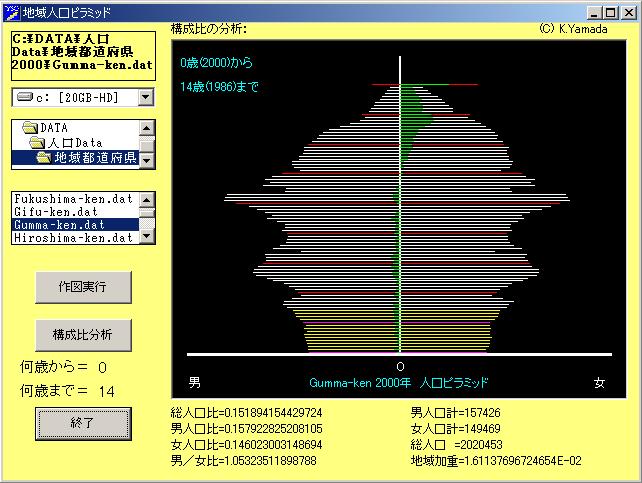Click the 構成比の分析 heading label
Viewport: 642px width, 483px height.
tap(209, 29)
